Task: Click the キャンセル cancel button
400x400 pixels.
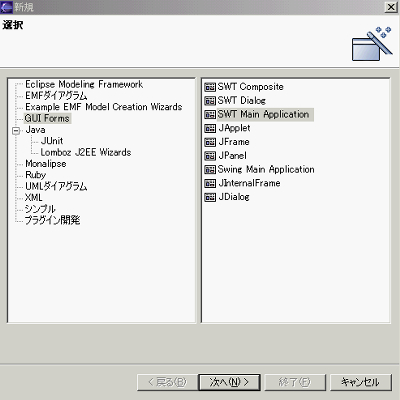Action: [361, 382]
